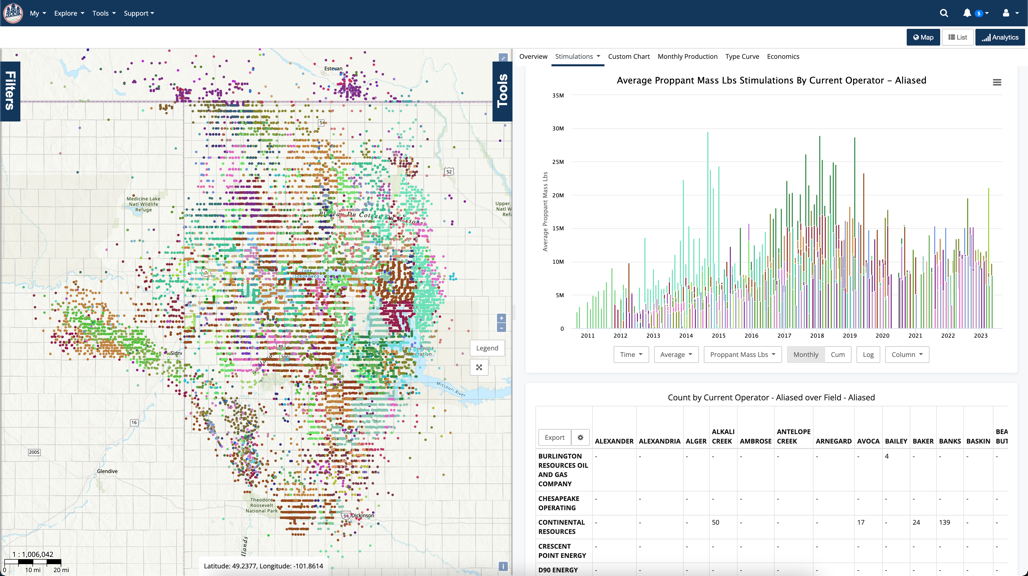
Task: Open the chart hamburger menu
Action: [997, 82]
